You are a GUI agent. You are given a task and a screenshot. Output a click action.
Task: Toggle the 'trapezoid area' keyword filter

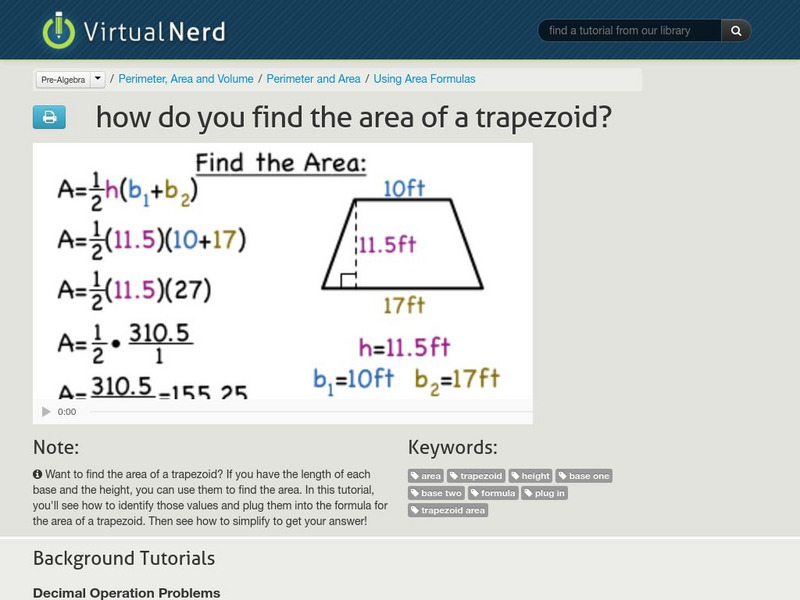(450, 510)
